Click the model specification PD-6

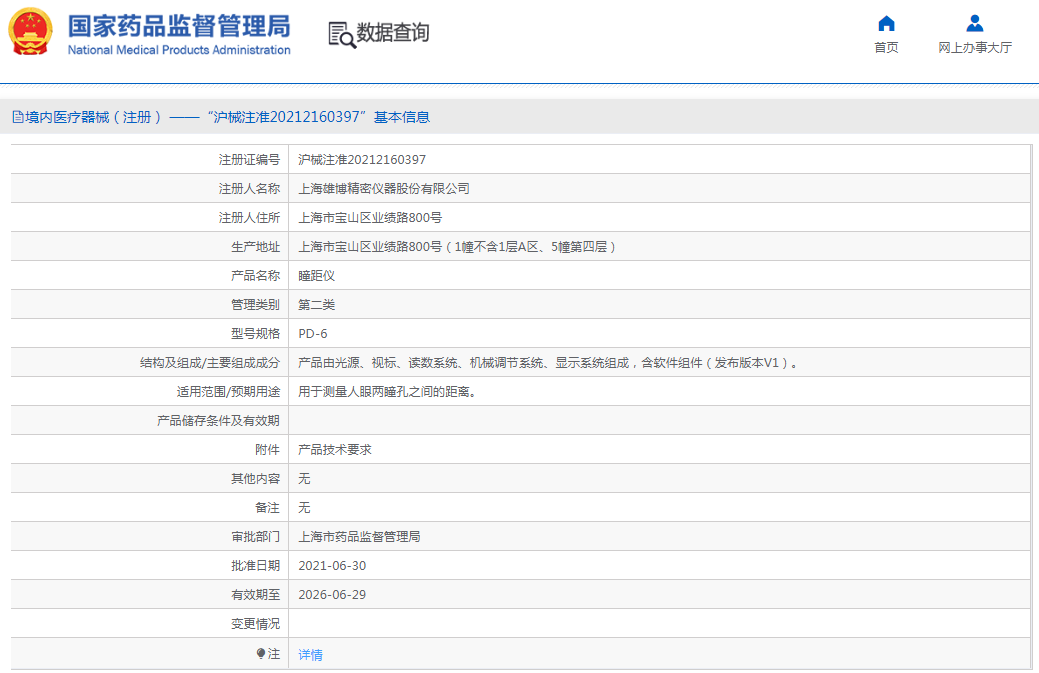coord(313,334)
